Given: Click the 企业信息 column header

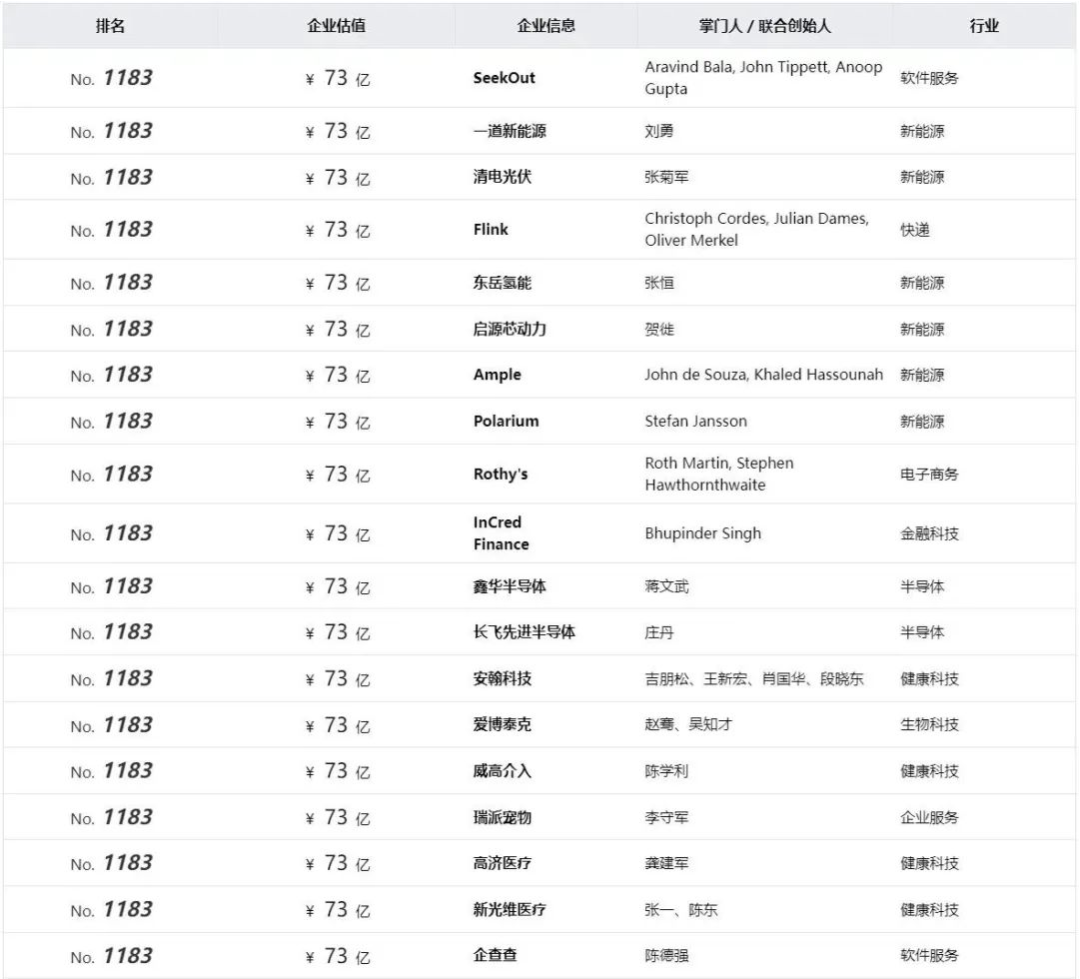Looking at the screenshot, I should pyautogui.click(x=546, y=26).
